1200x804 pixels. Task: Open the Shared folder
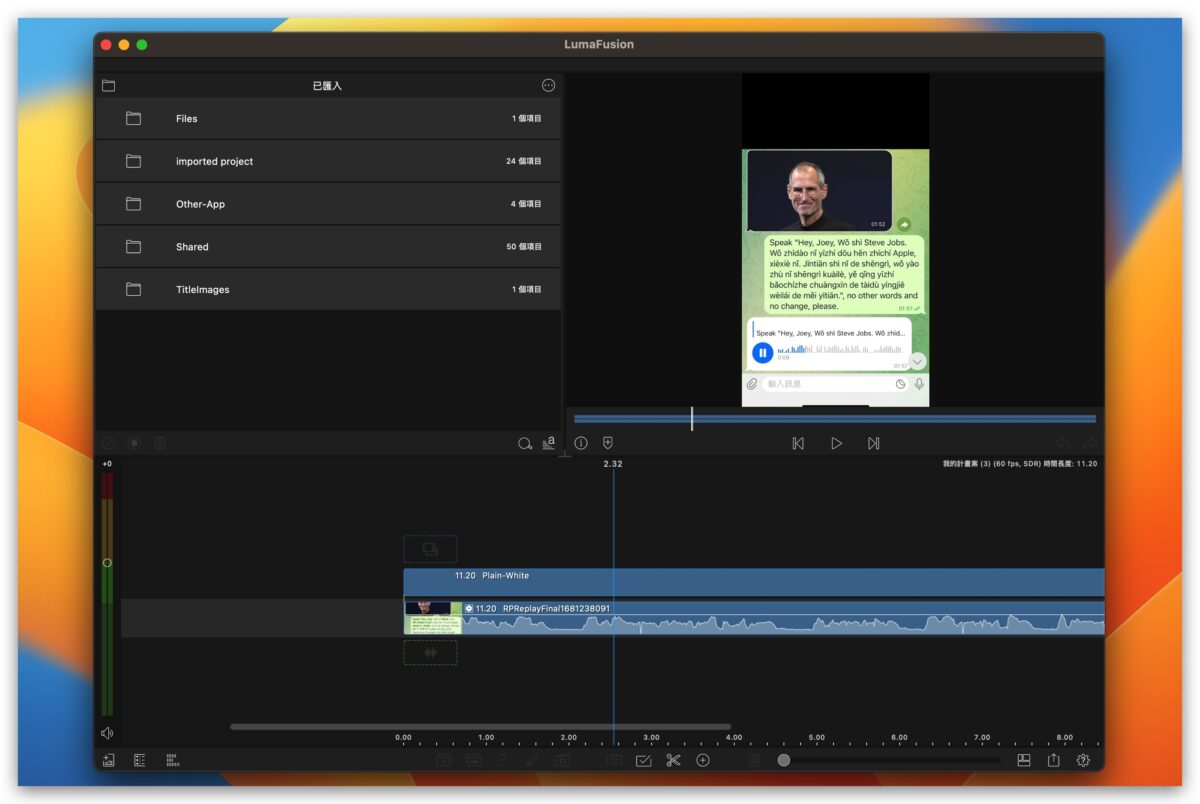coord(328,247)
